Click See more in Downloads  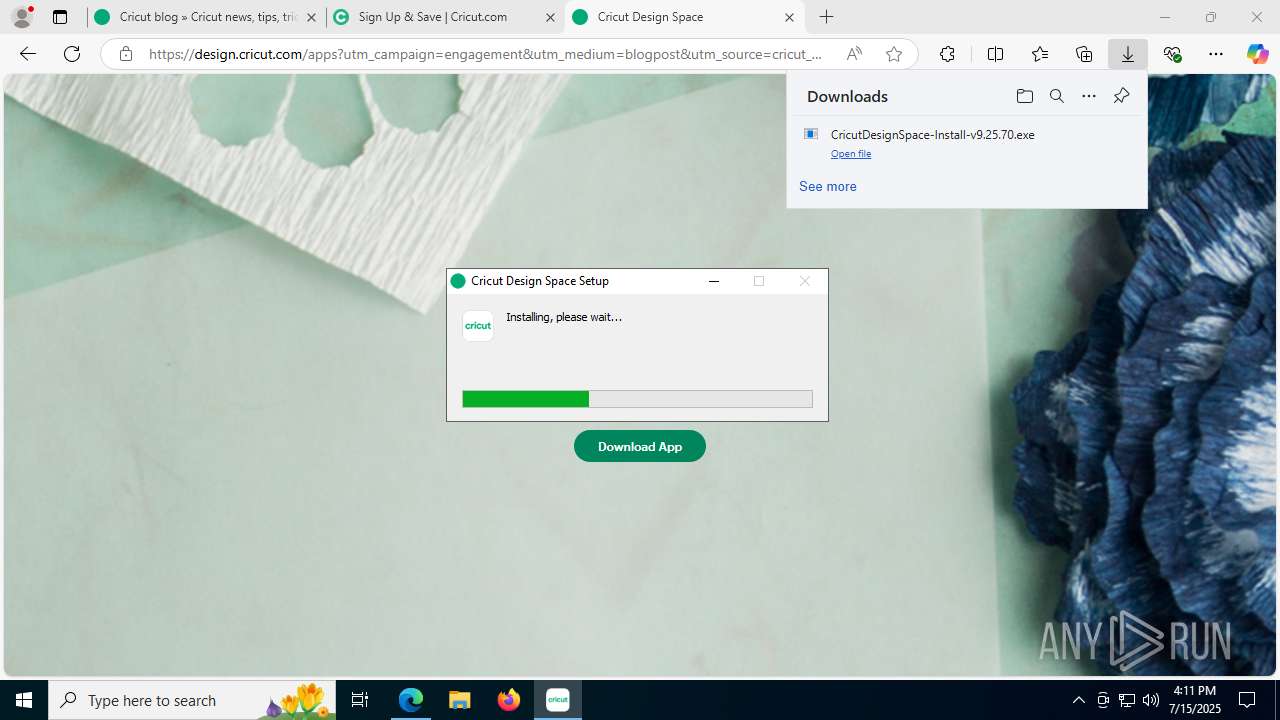828,186
